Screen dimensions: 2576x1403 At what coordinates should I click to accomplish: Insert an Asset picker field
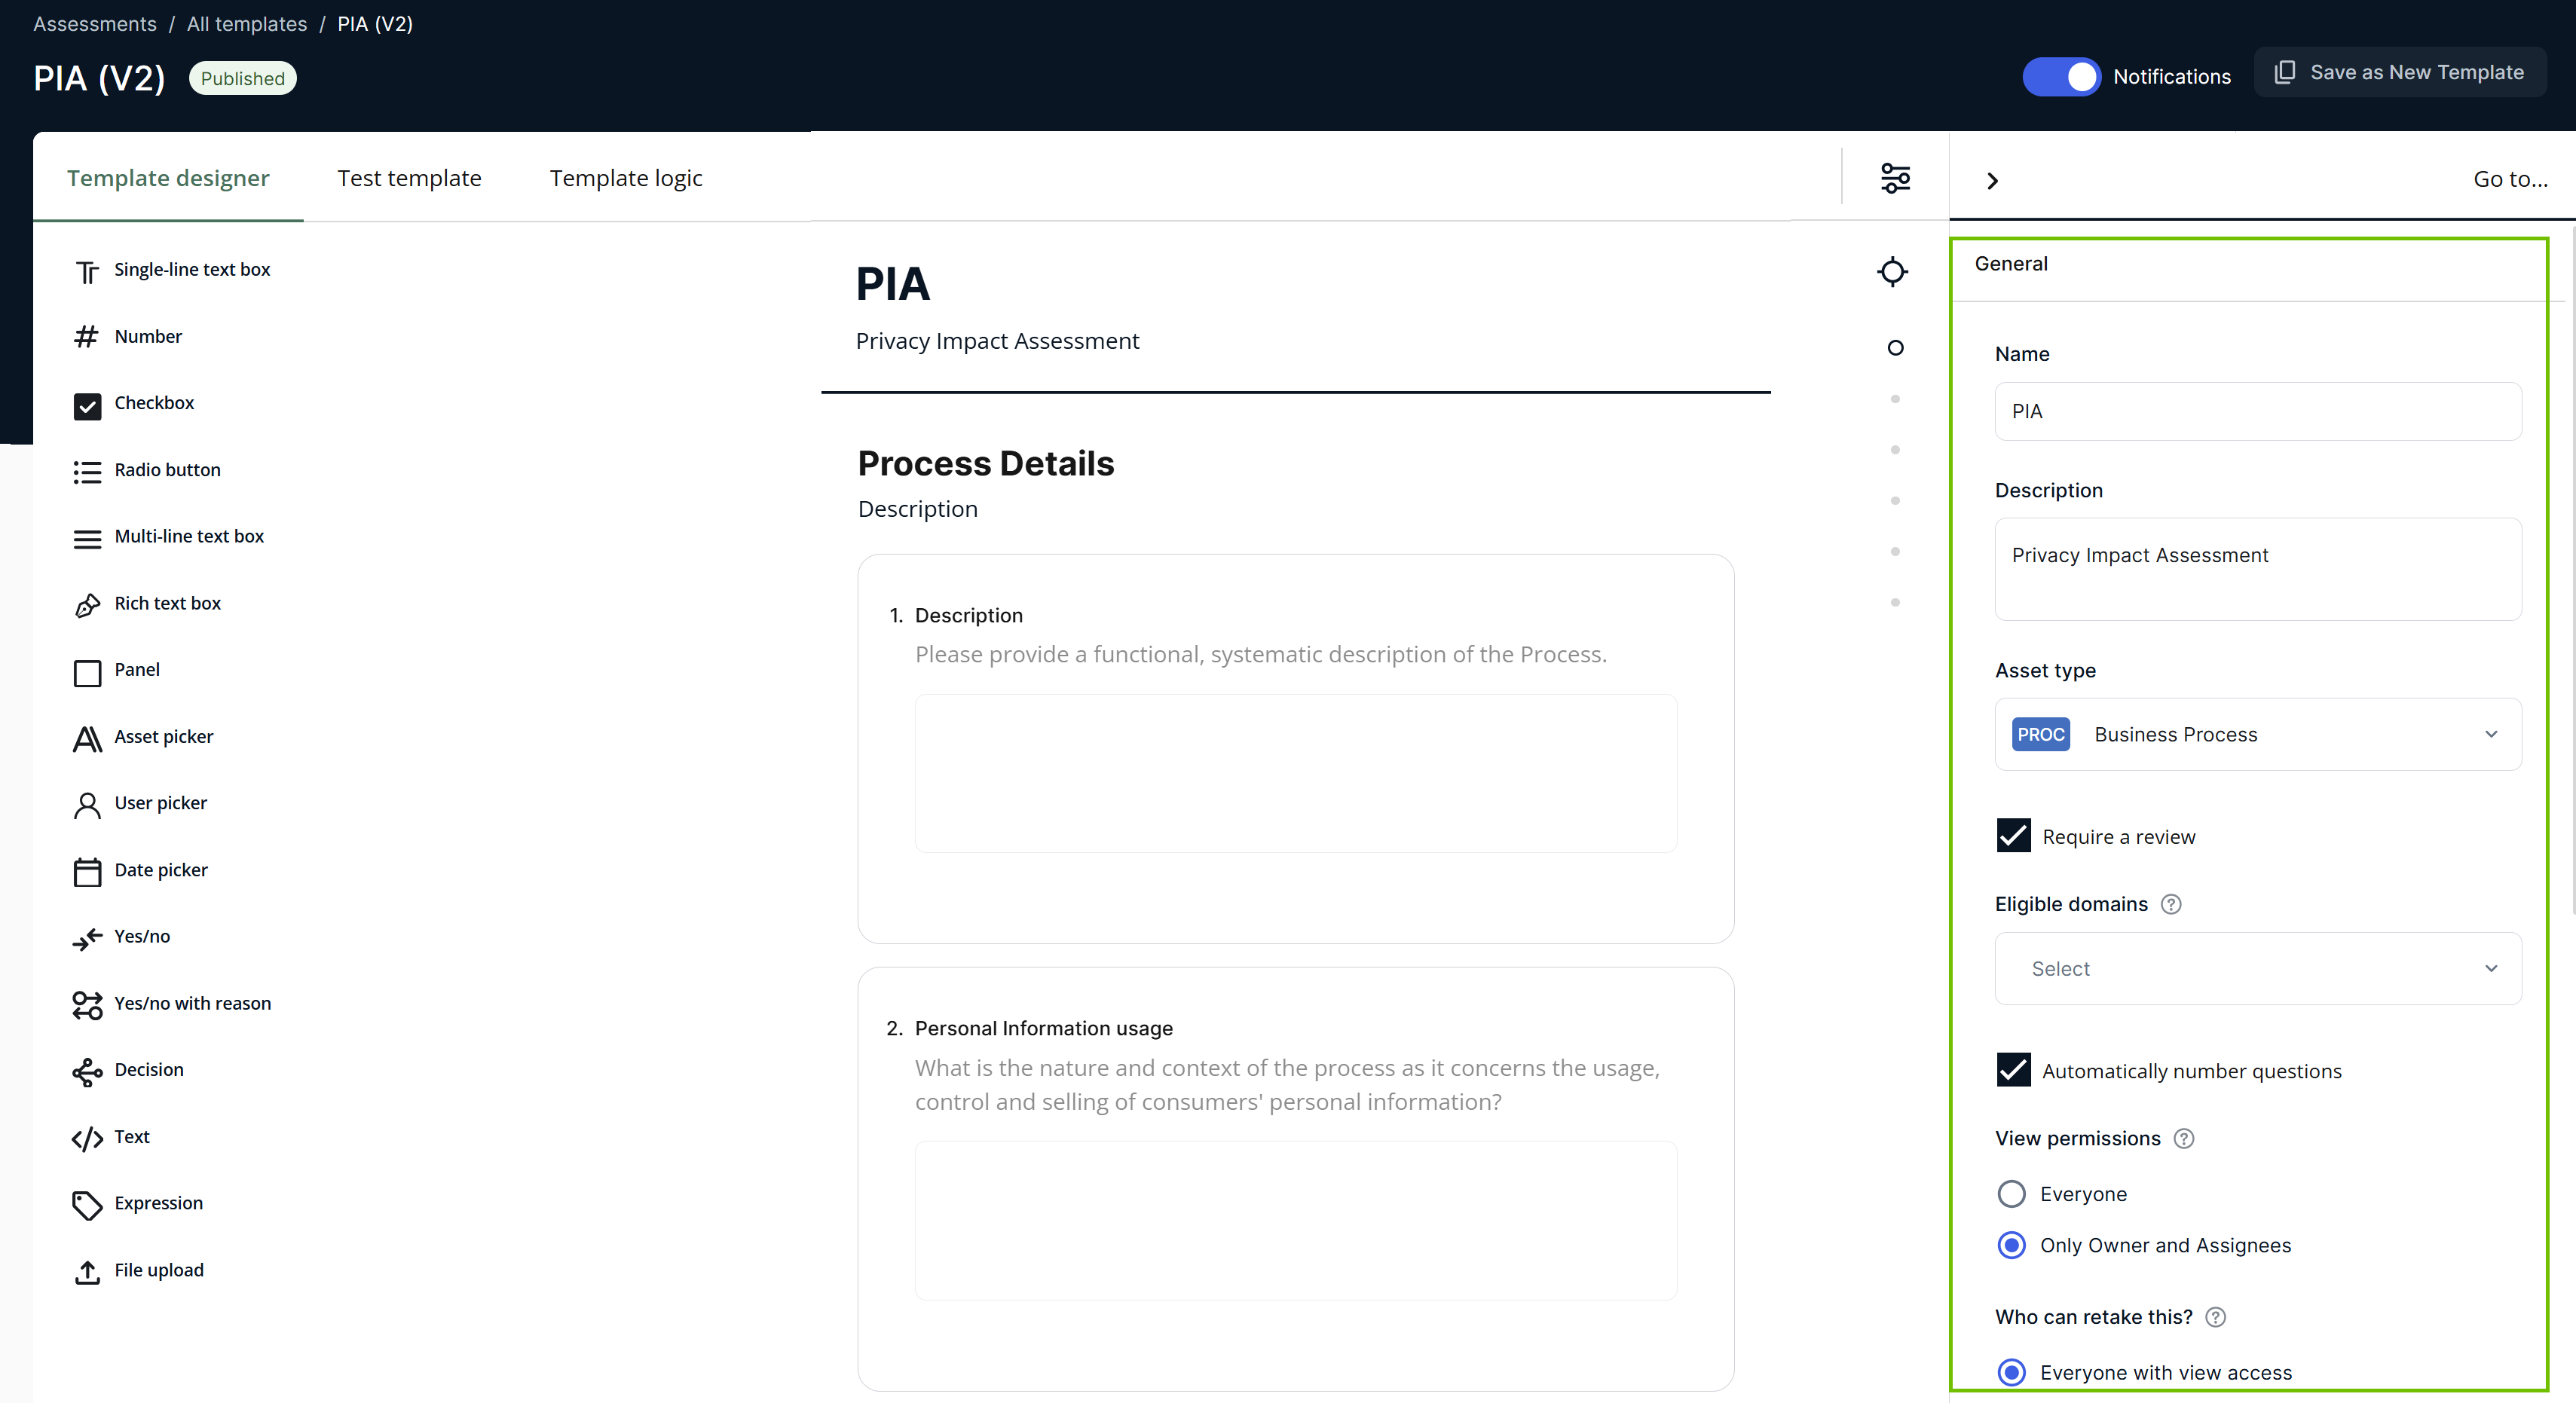(x=164, y=736)
